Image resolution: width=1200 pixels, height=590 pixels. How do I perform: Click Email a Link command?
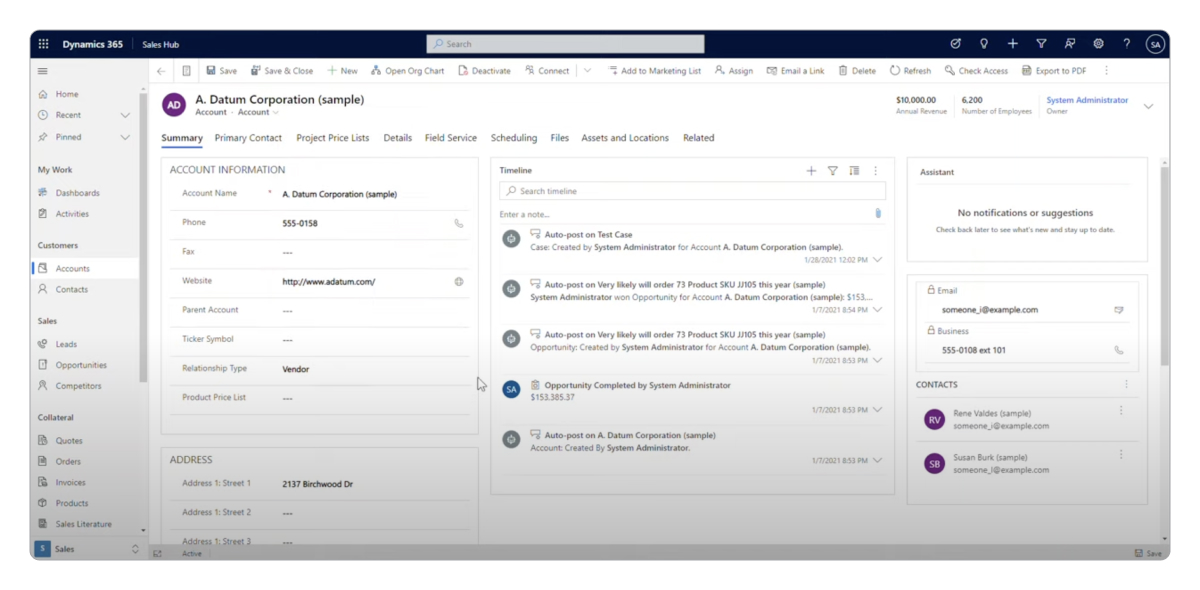(795, 71)
